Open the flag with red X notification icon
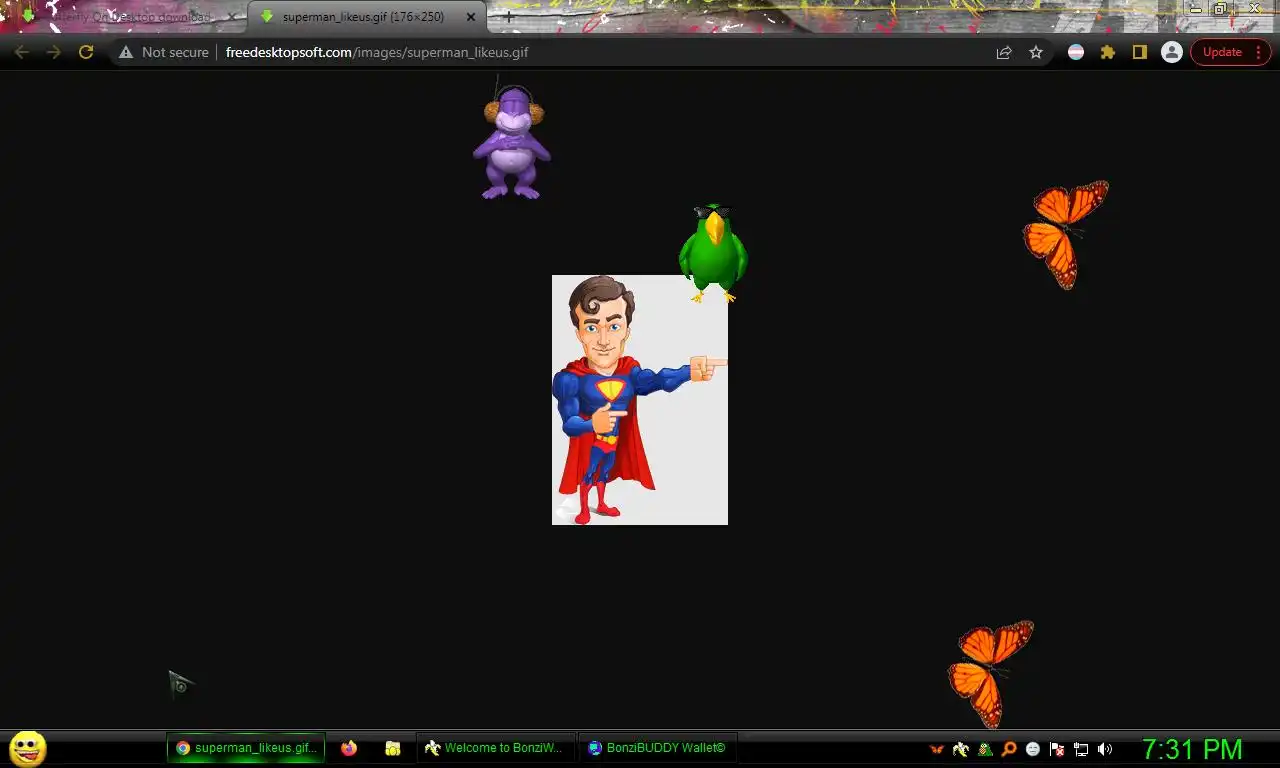1280x768 pixels. (1057, 749)
